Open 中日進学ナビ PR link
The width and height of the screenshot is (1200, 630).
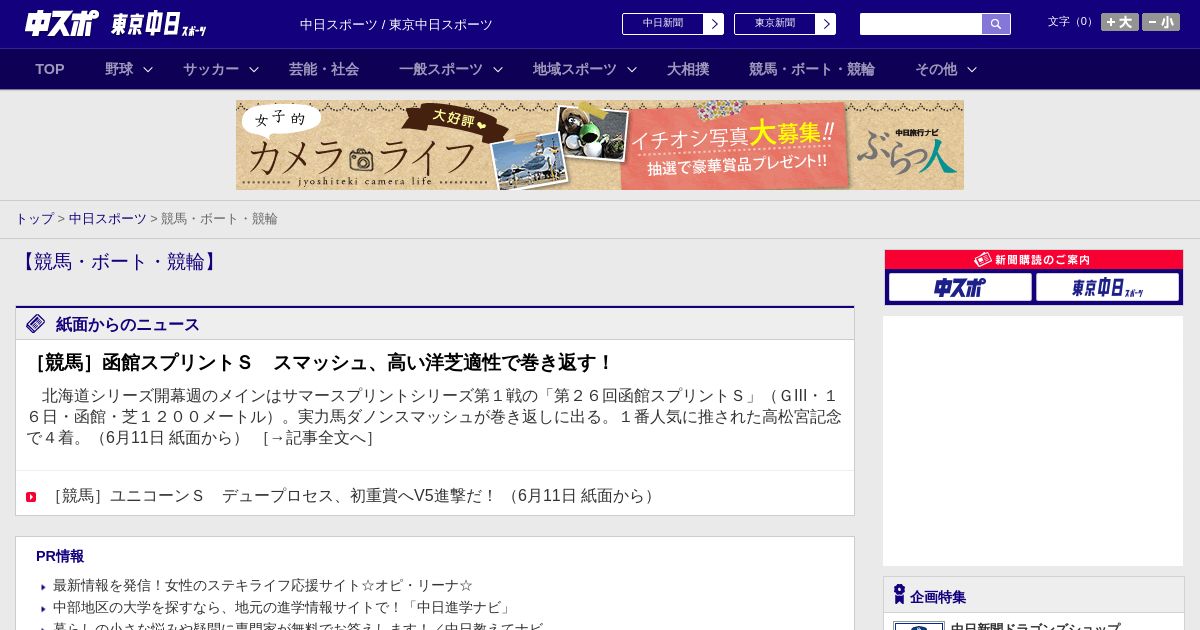click(284, 608)
